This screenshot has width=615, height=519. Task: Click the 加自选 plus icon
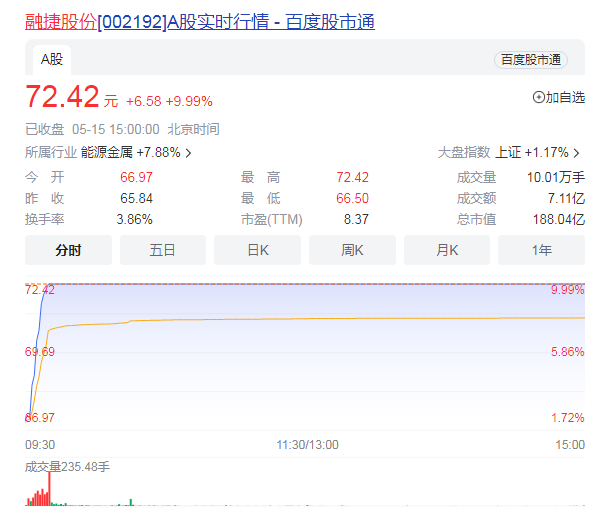tap(539, 98)
